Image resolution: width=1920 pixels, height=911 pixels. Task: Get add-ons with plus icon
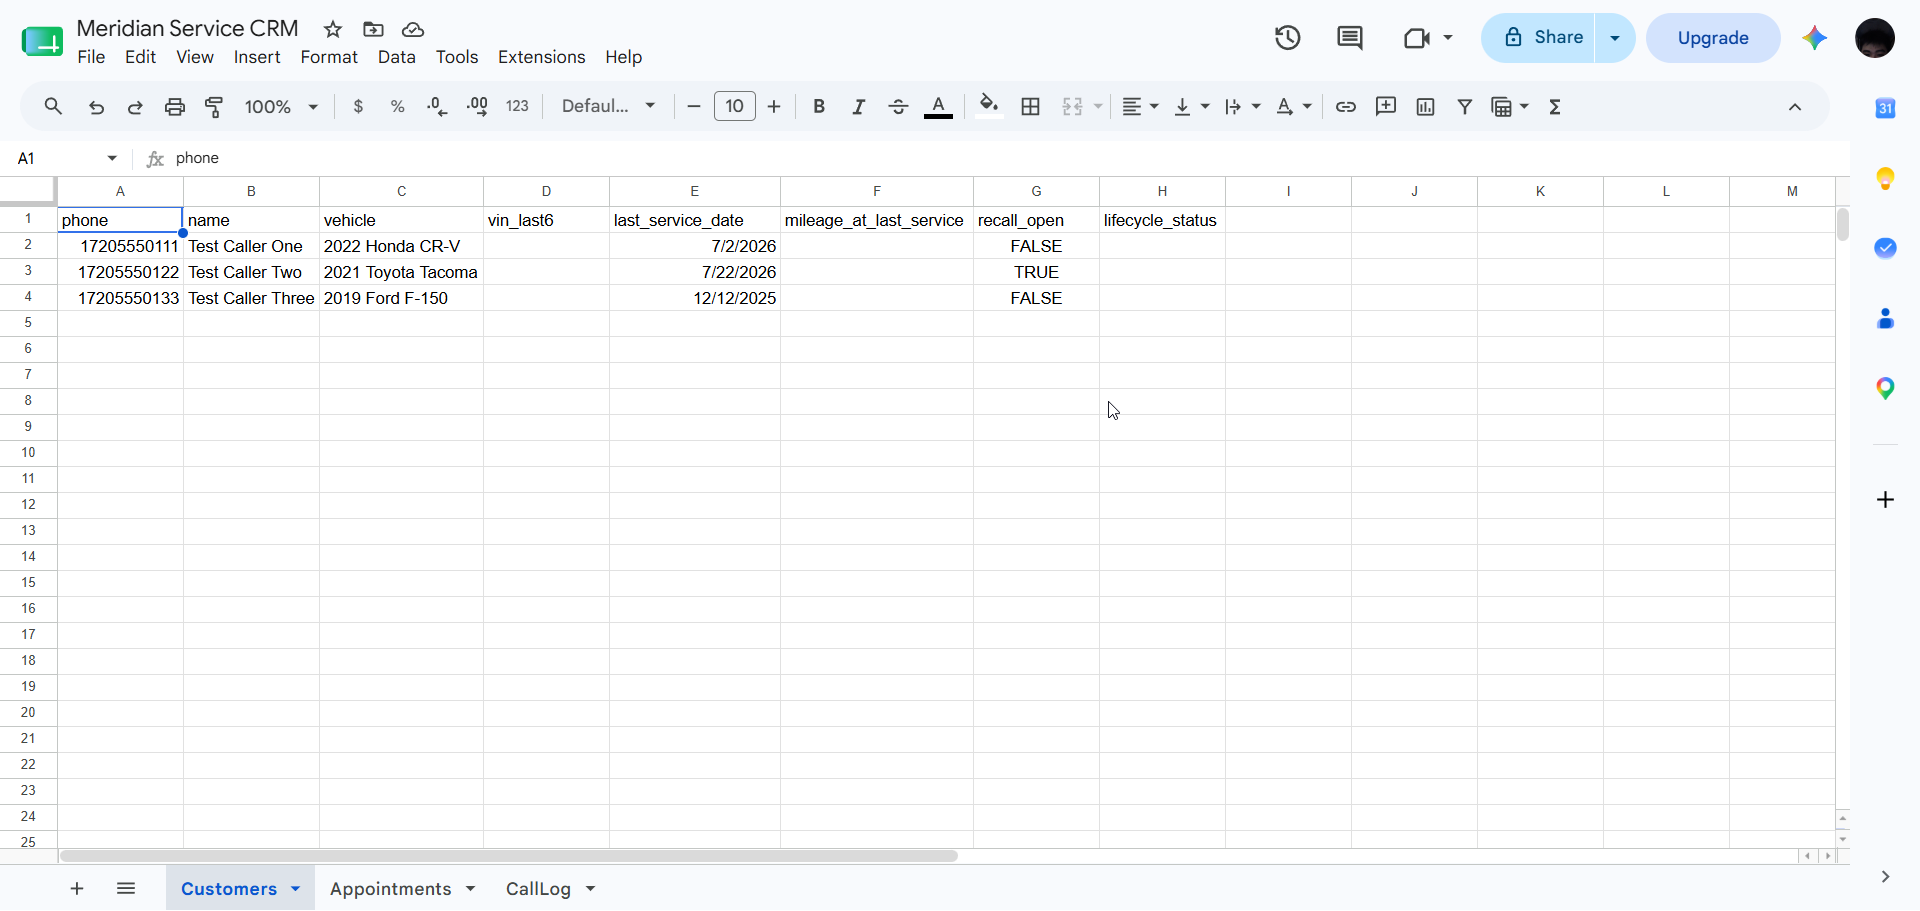[1885, 499]
